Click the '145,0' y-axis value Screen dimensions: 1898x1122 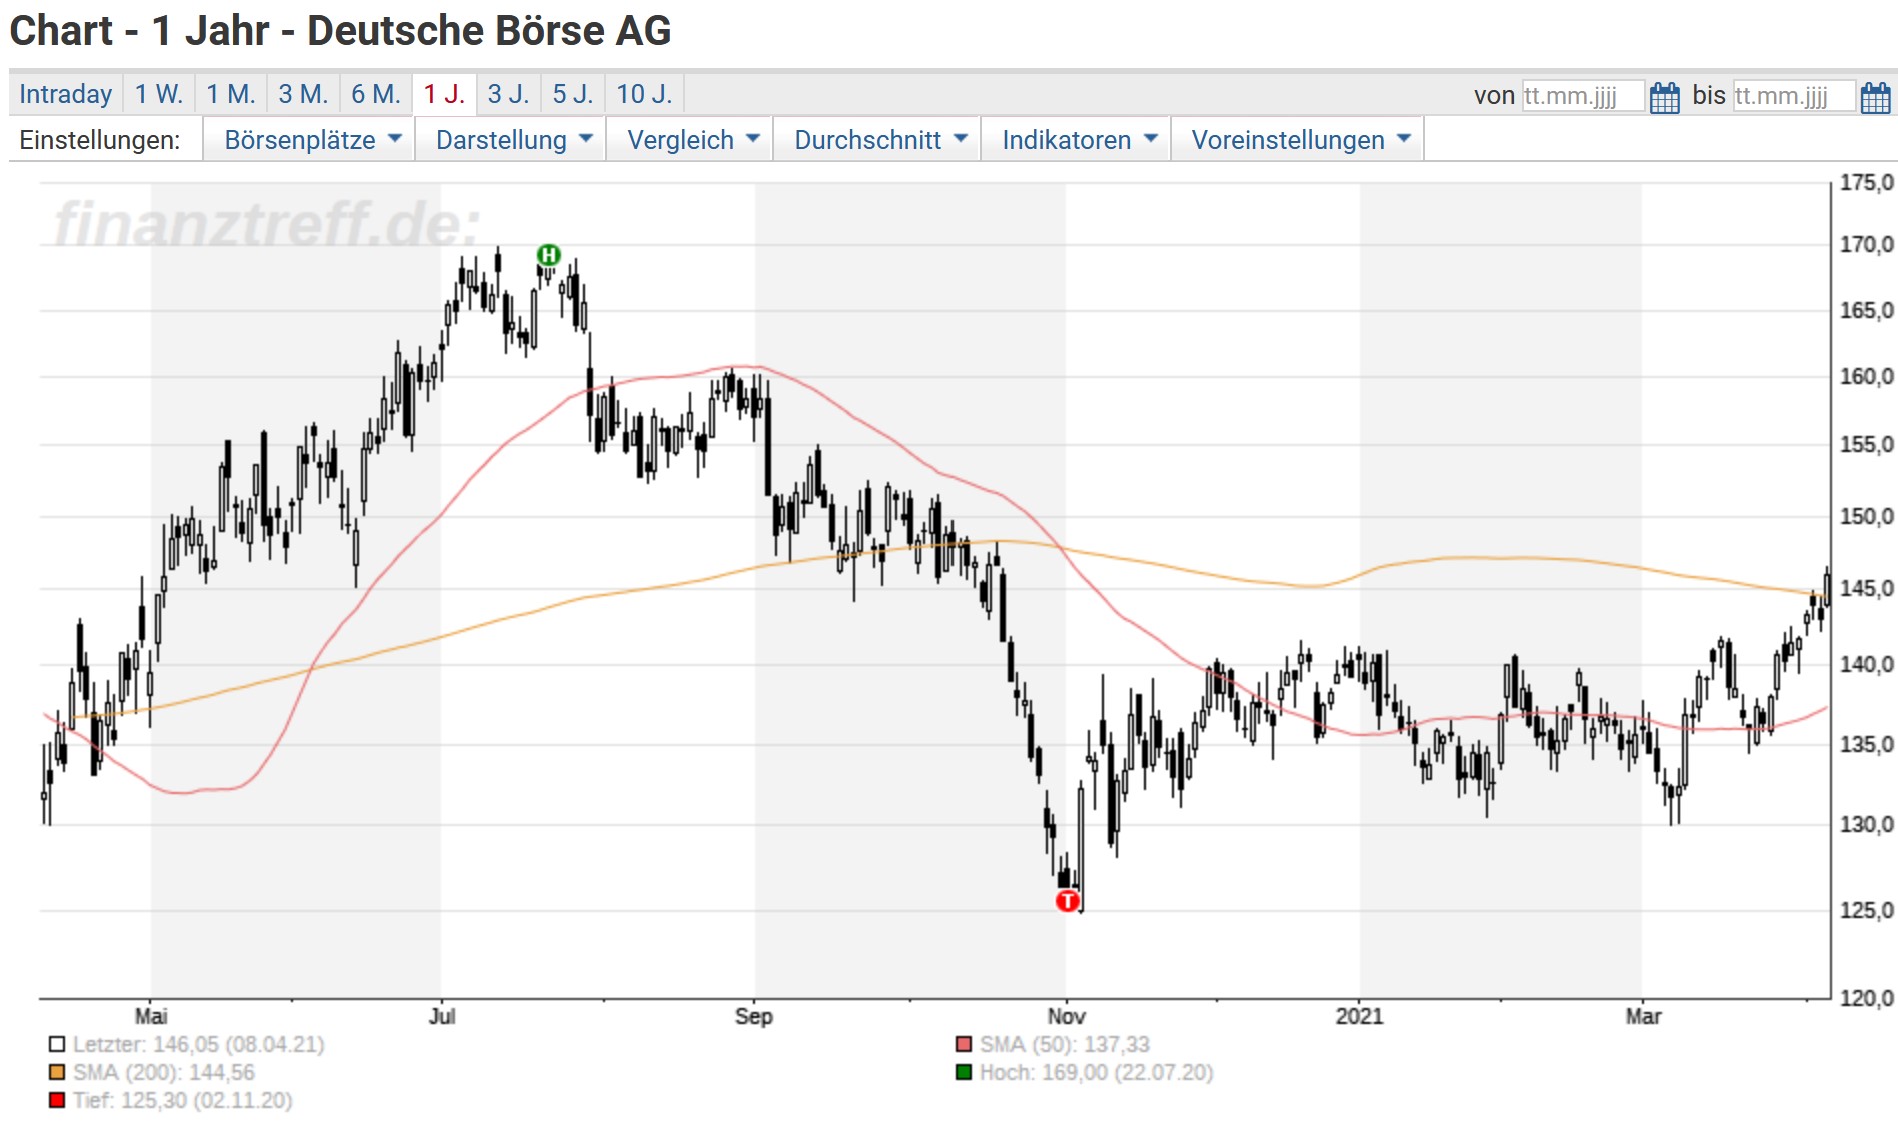pyautogui.click(x=1867, y=587)
